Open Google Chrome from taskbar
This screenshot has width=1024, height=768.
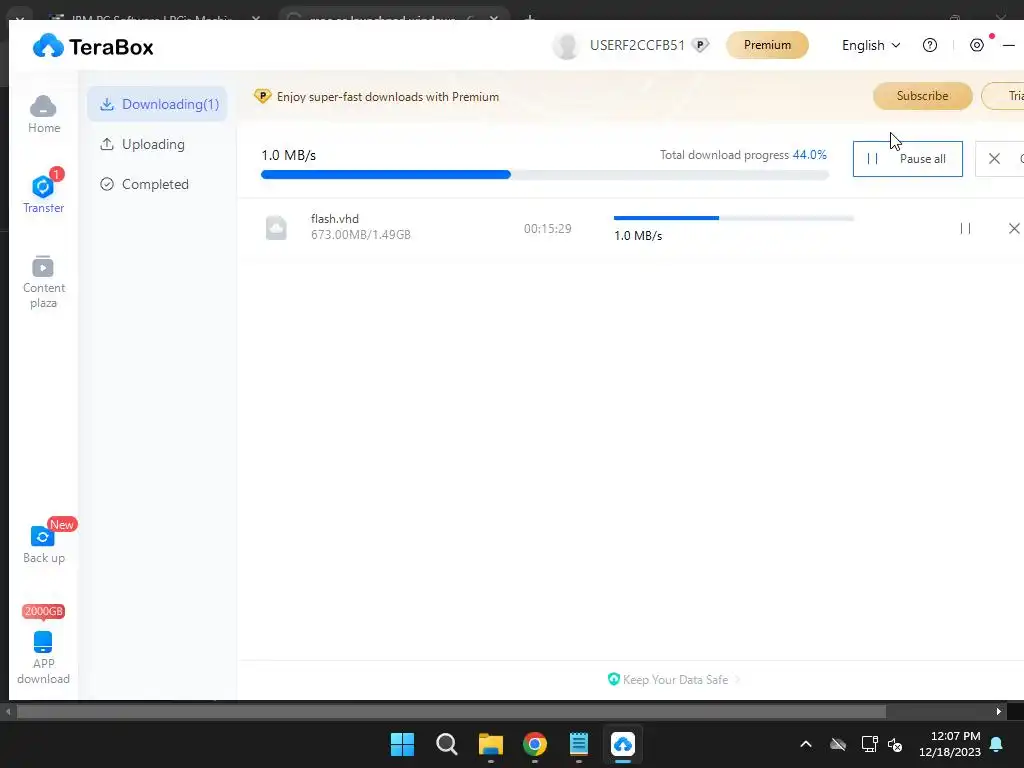coord(535,744)
